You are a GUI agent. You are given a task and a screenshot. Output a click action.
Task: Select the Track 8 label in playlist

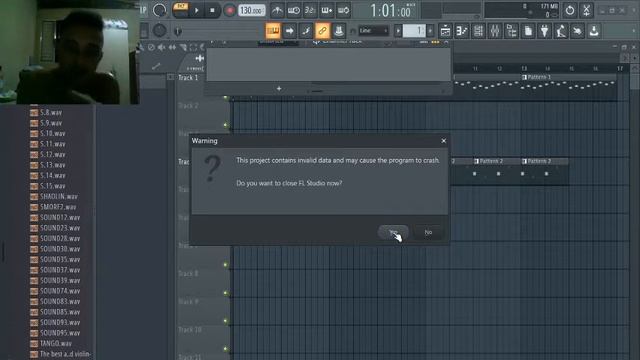click(188, 273)
